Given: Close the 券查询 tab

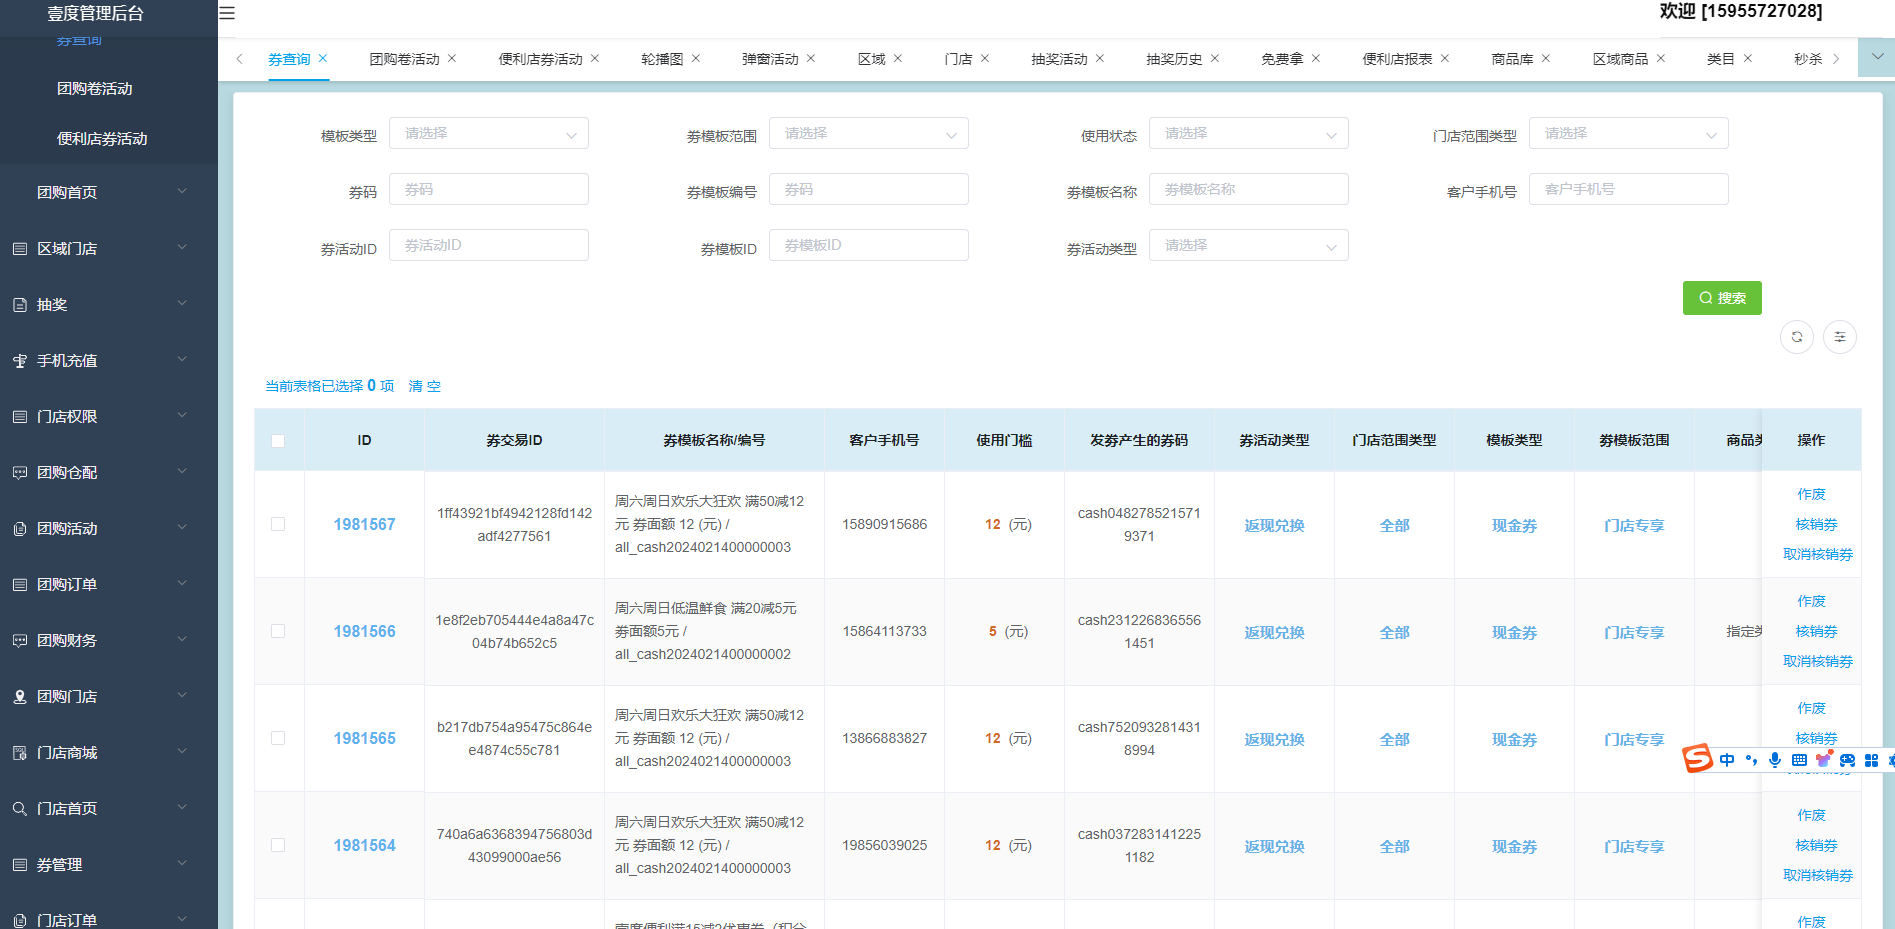Looking at the screenshot, I should (323, 58).
